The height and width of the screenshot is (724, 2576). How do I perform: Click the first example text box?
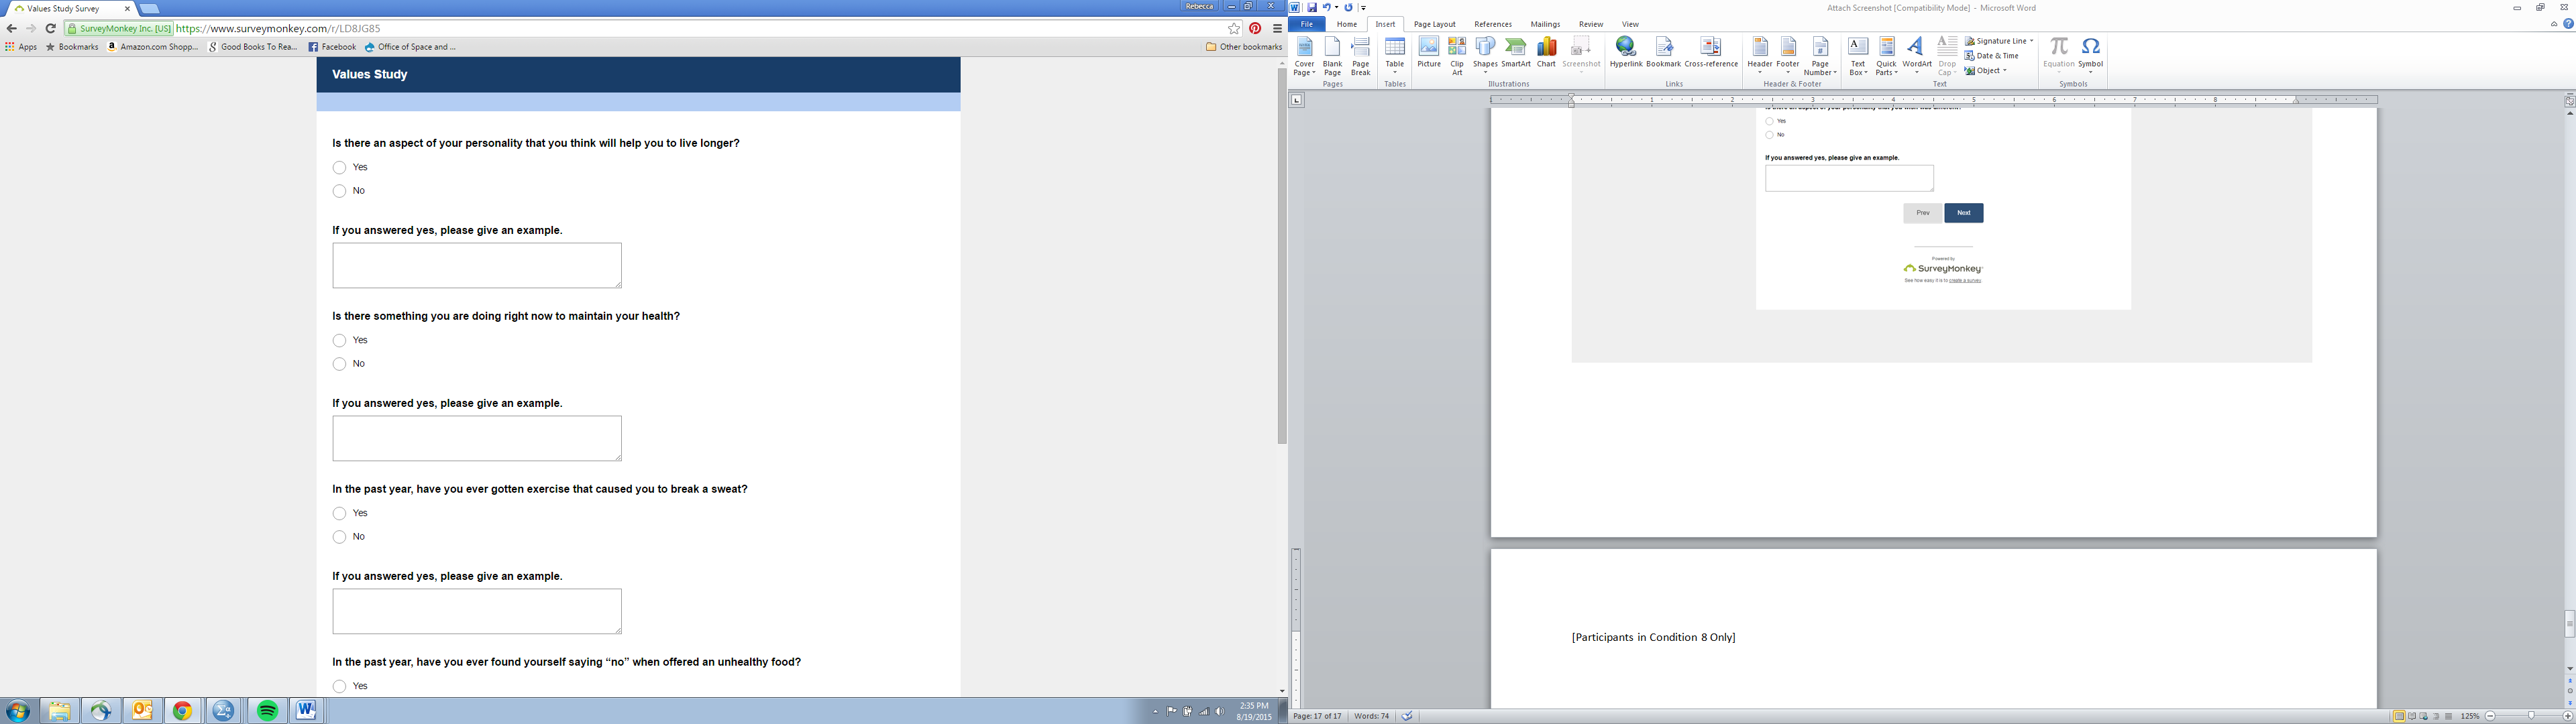tap(476, 265)
